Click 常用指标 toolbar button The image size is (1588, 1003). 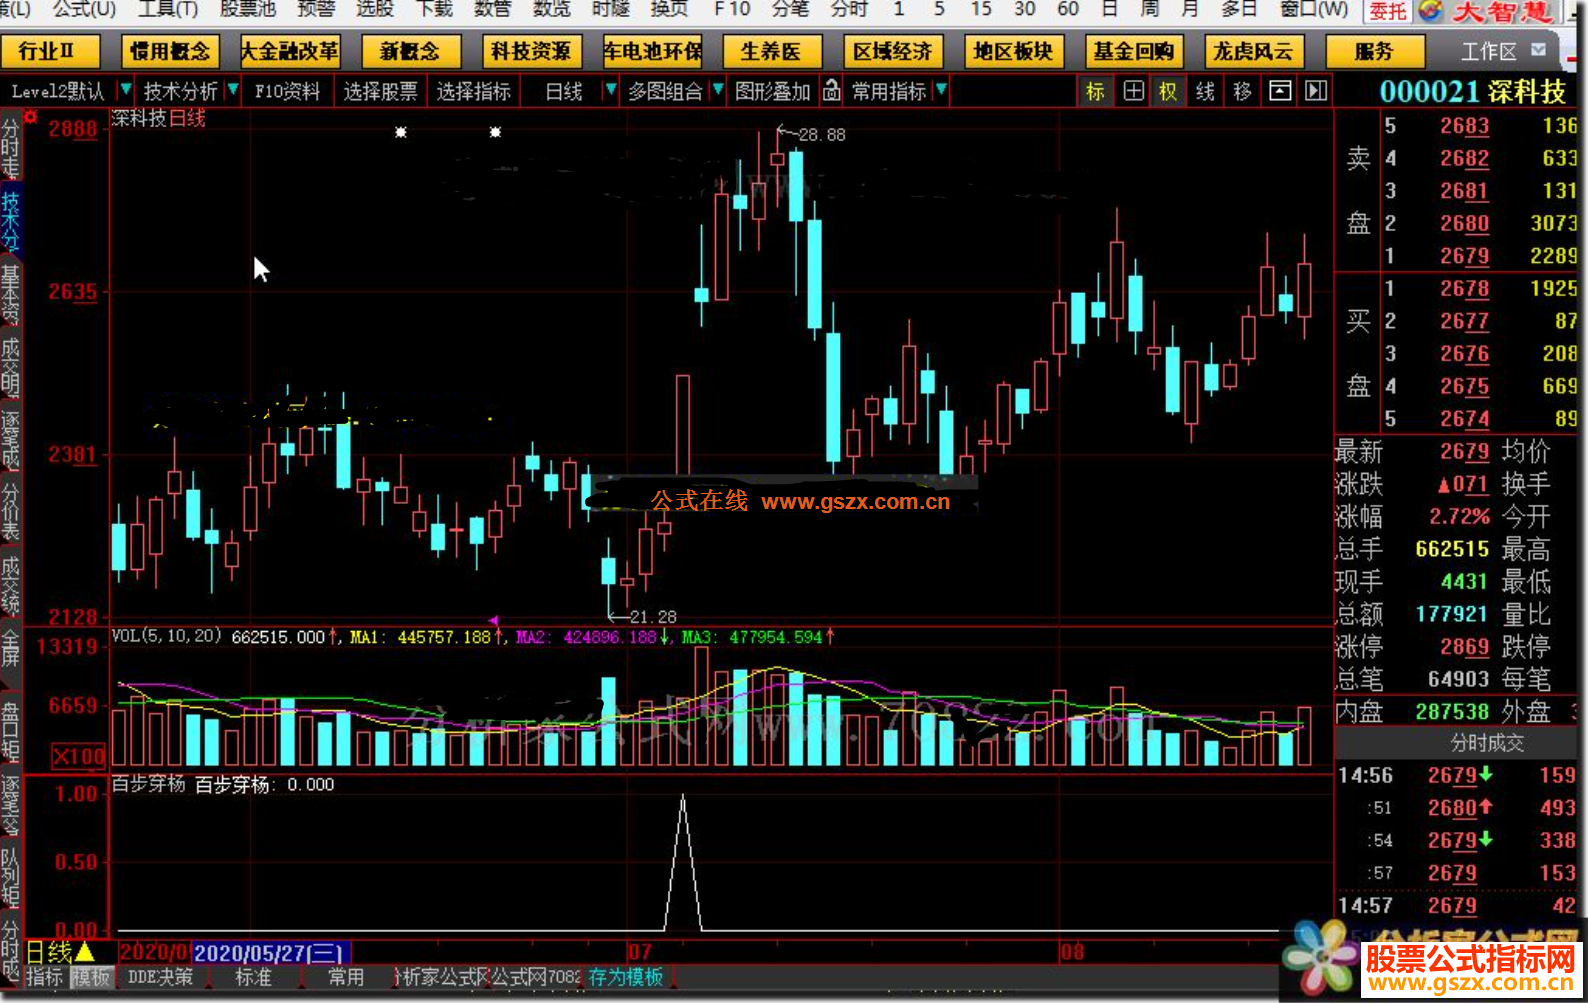(889, 92)
